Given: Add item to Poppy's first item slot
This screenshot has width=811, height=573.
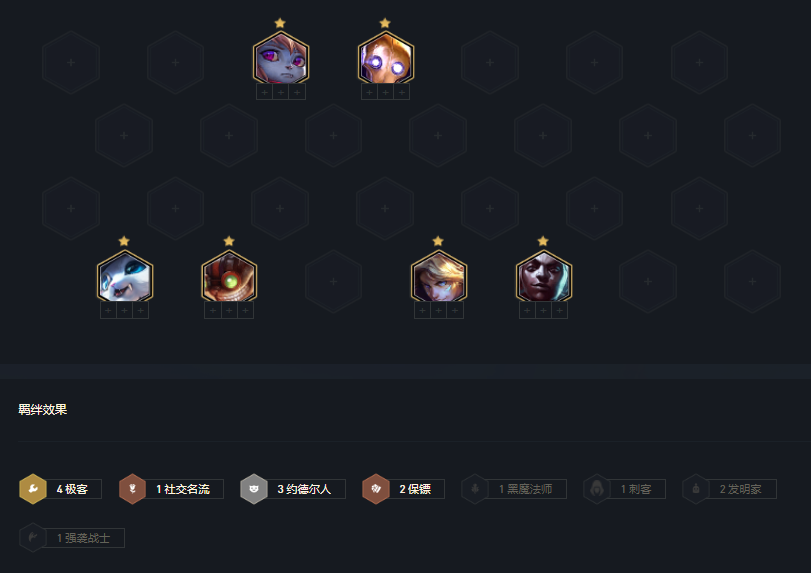Looking at the screenshot, I should click(x=265, y=92).
